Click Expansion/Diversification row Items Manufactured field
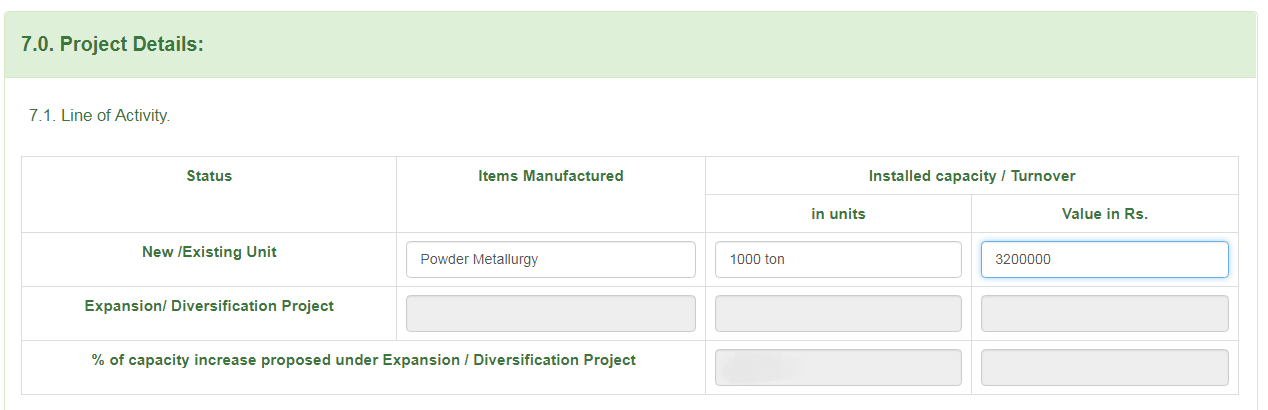 tap(550, 313)
